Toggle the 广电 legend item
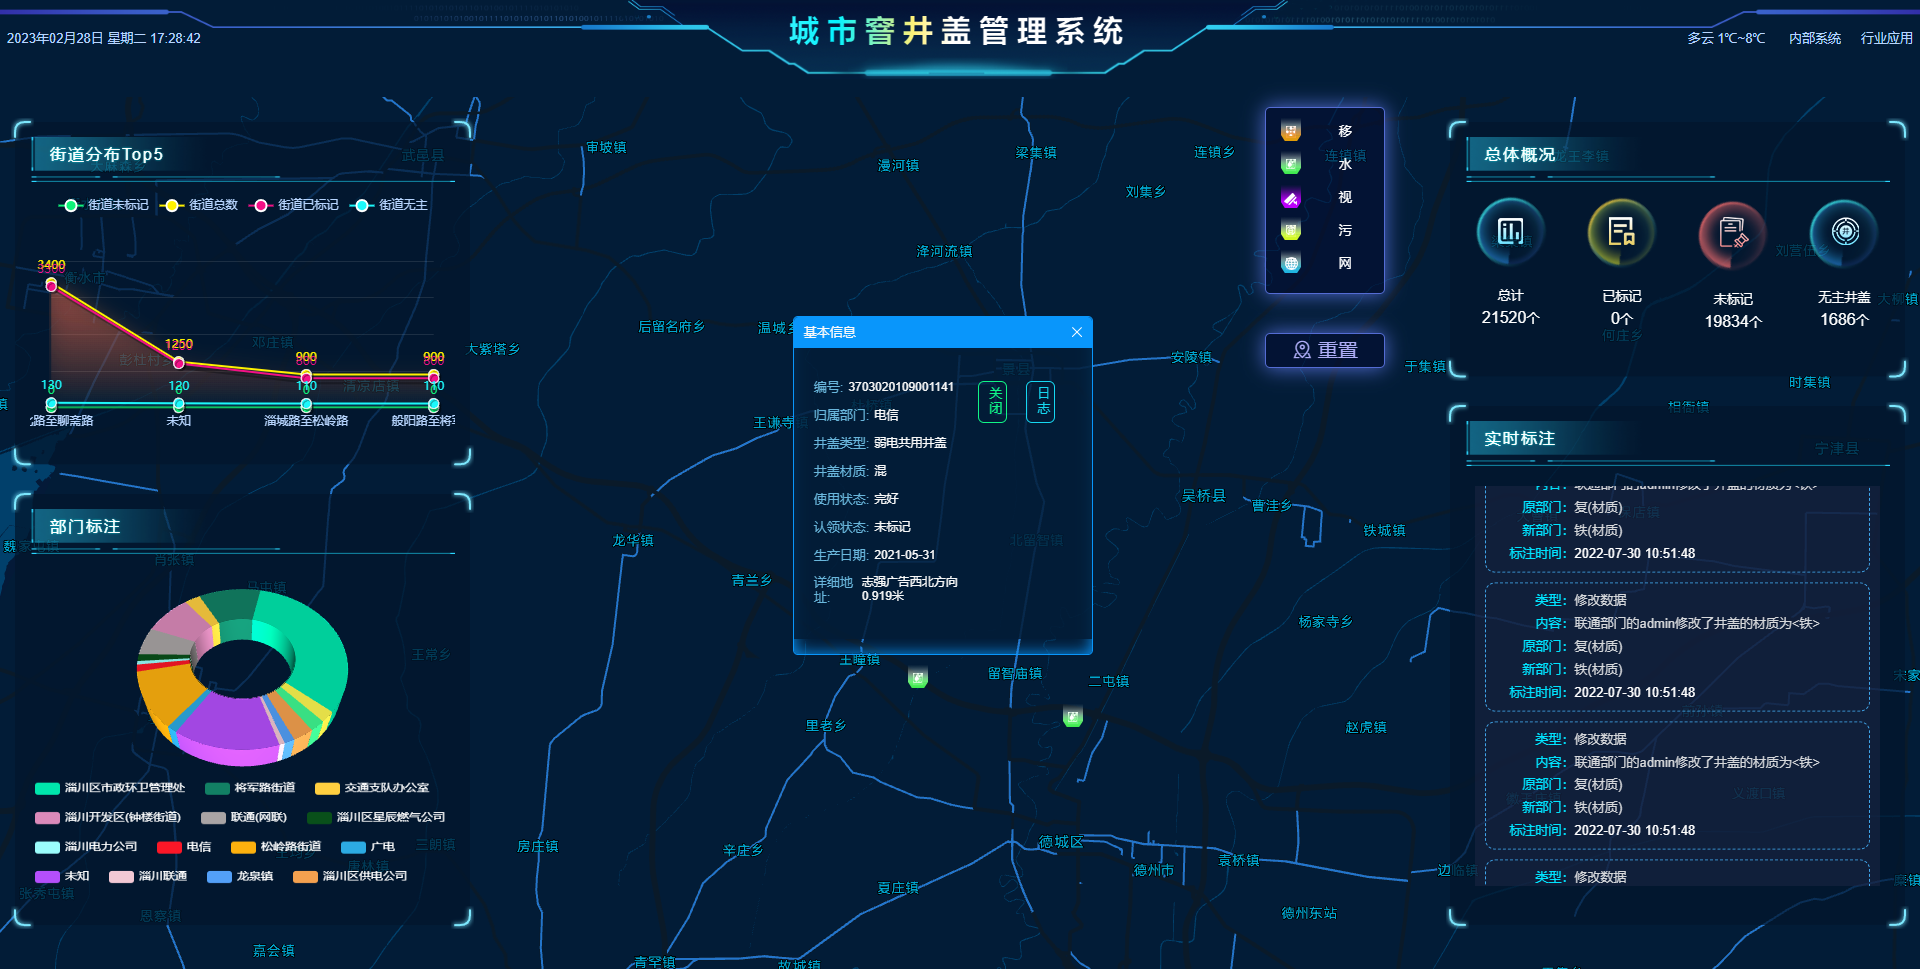 click(368, 847)
